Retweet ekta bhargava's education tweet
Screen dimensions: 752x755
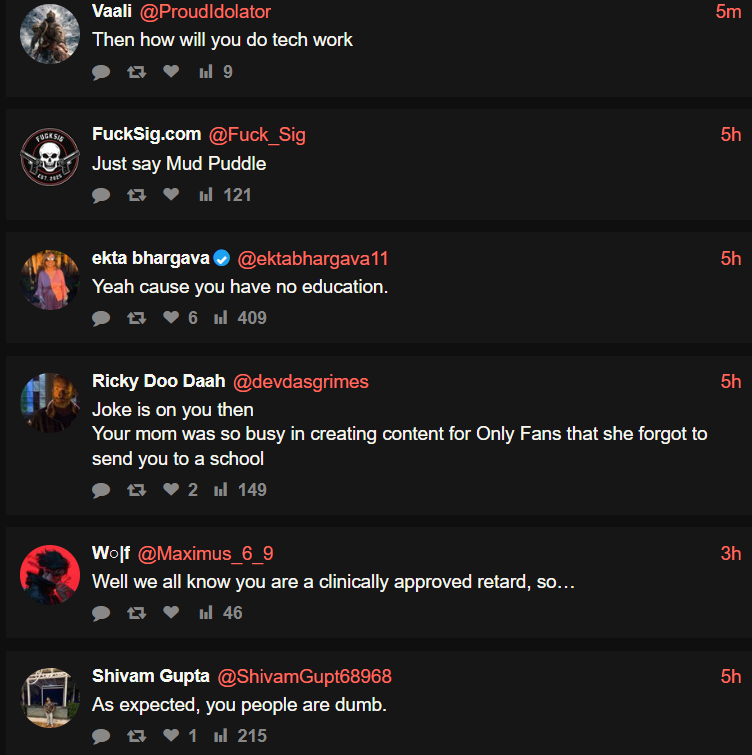[136, 318]
